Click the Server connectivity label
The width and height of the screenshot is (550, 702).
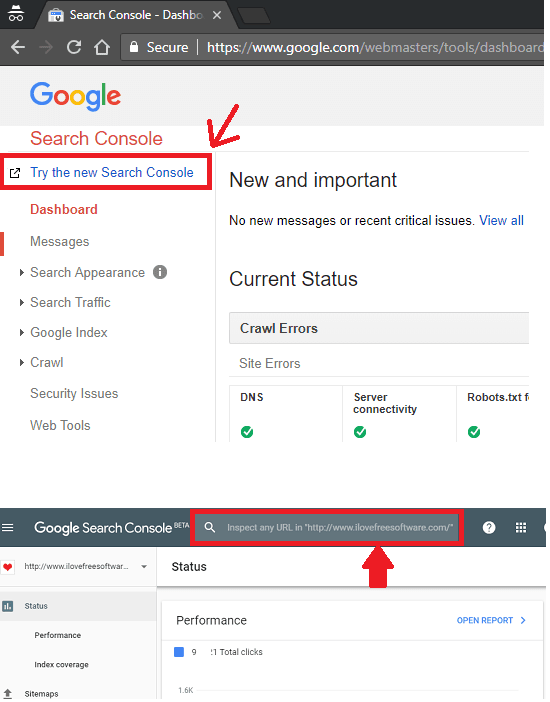385,403
